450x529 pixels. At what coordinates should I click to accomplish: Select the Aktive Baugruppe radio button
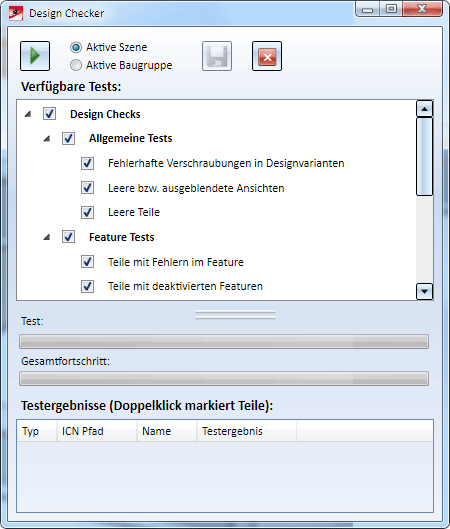(76, 65)
